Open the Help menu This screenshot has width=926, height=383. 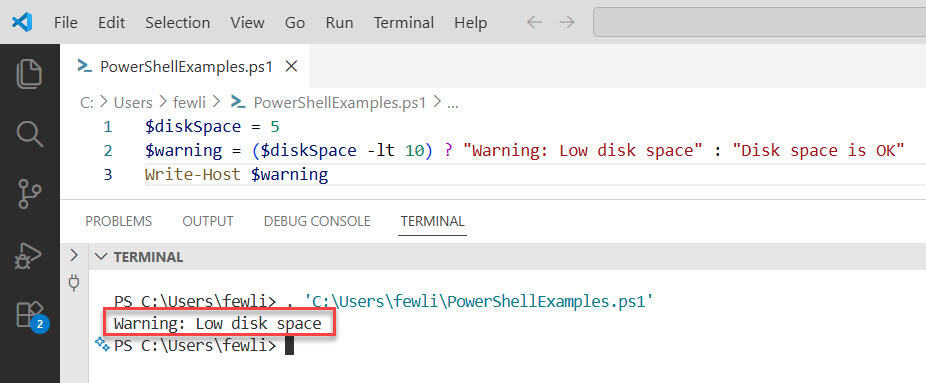(471, 22)
